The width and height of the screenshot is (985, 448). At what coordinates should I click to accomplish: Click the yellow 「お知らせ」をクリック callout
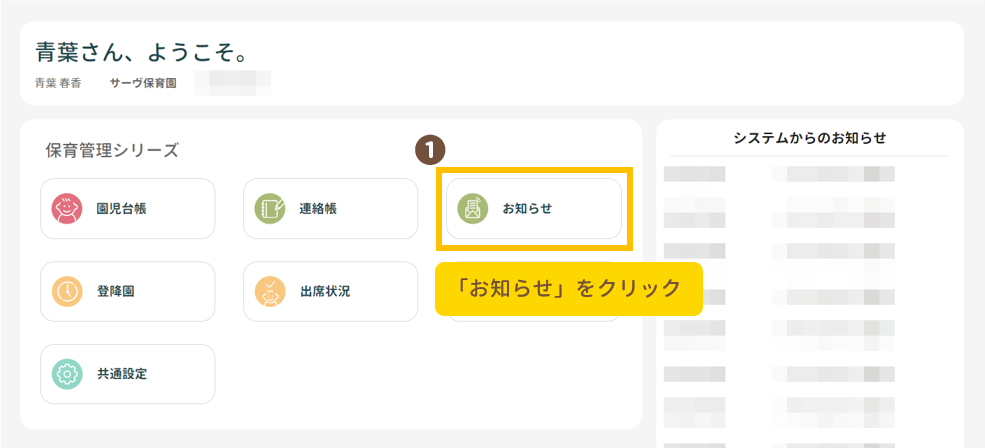[568, 288]
